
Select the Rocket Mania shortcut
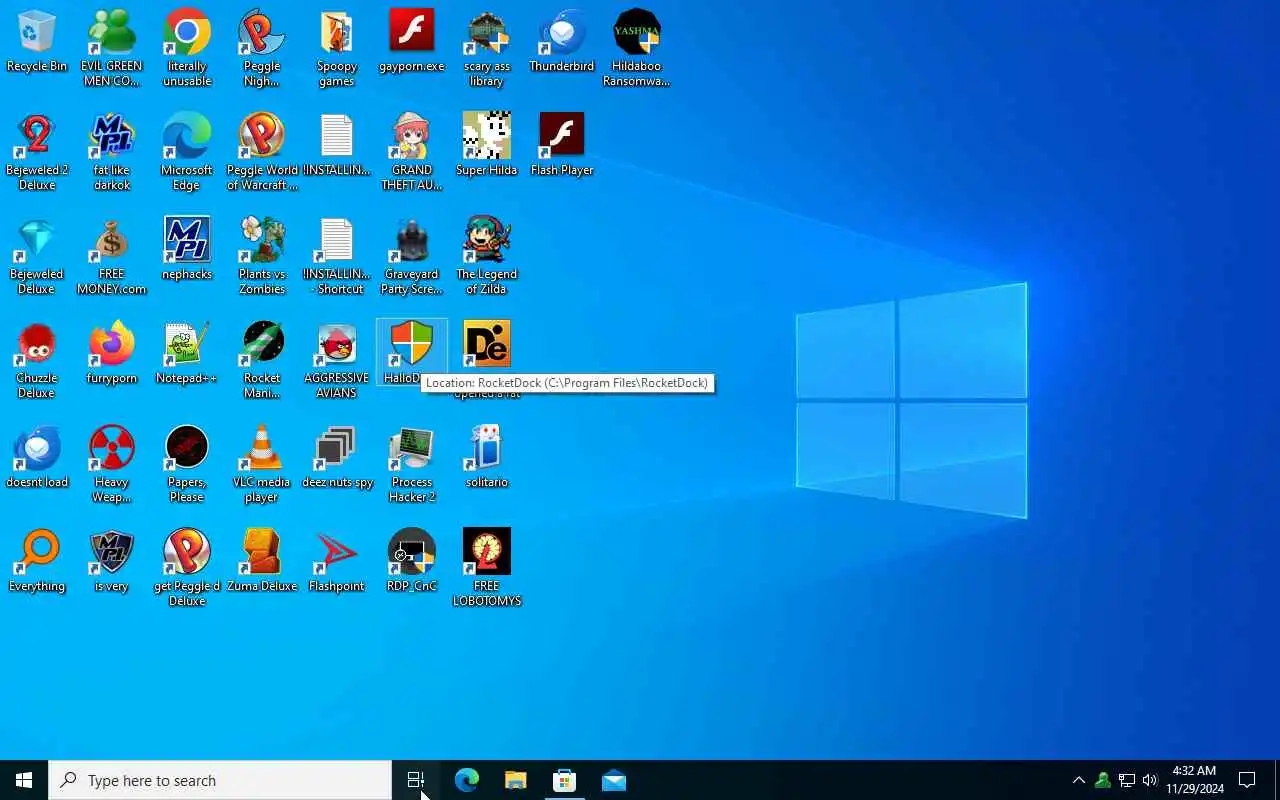click(262, 360)
